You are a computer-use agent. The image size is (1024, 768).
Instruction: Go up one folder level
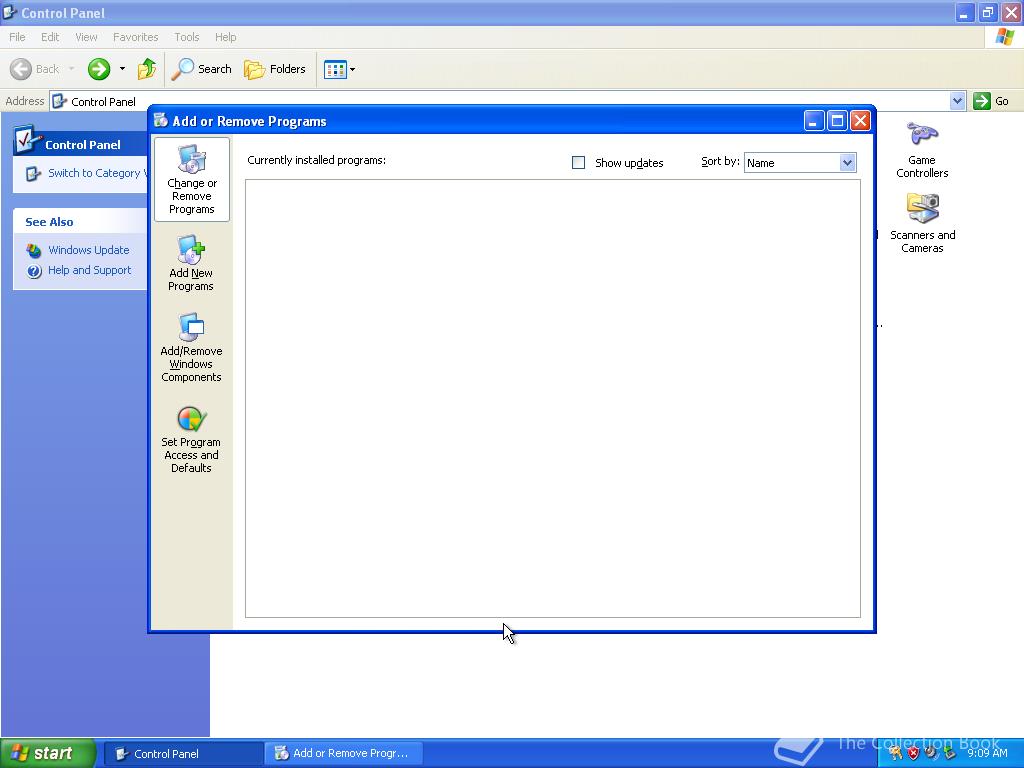pos(147,69)
